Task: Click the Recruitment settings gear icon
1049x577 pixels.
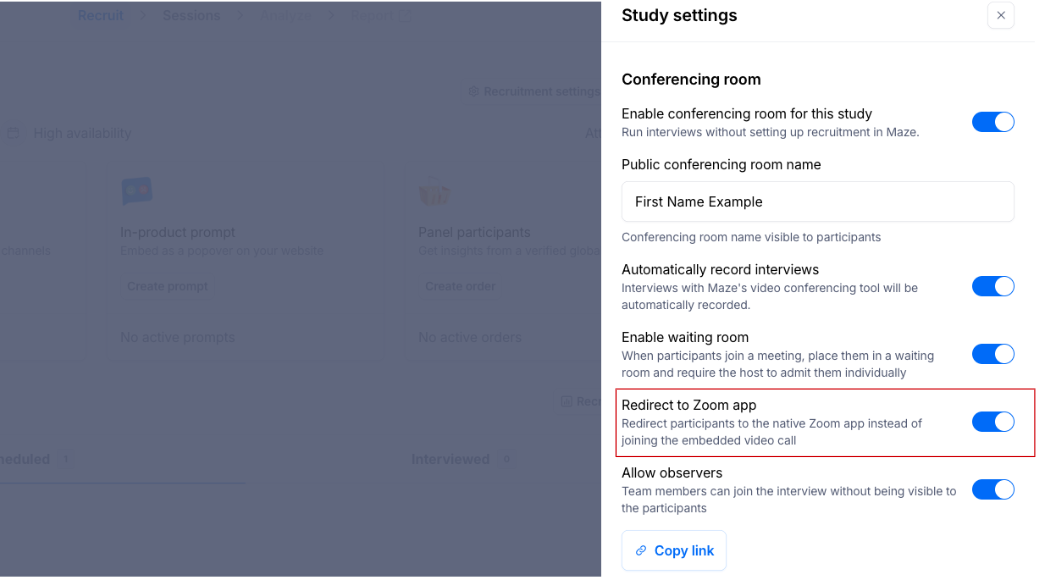Action: coord(474,92)
